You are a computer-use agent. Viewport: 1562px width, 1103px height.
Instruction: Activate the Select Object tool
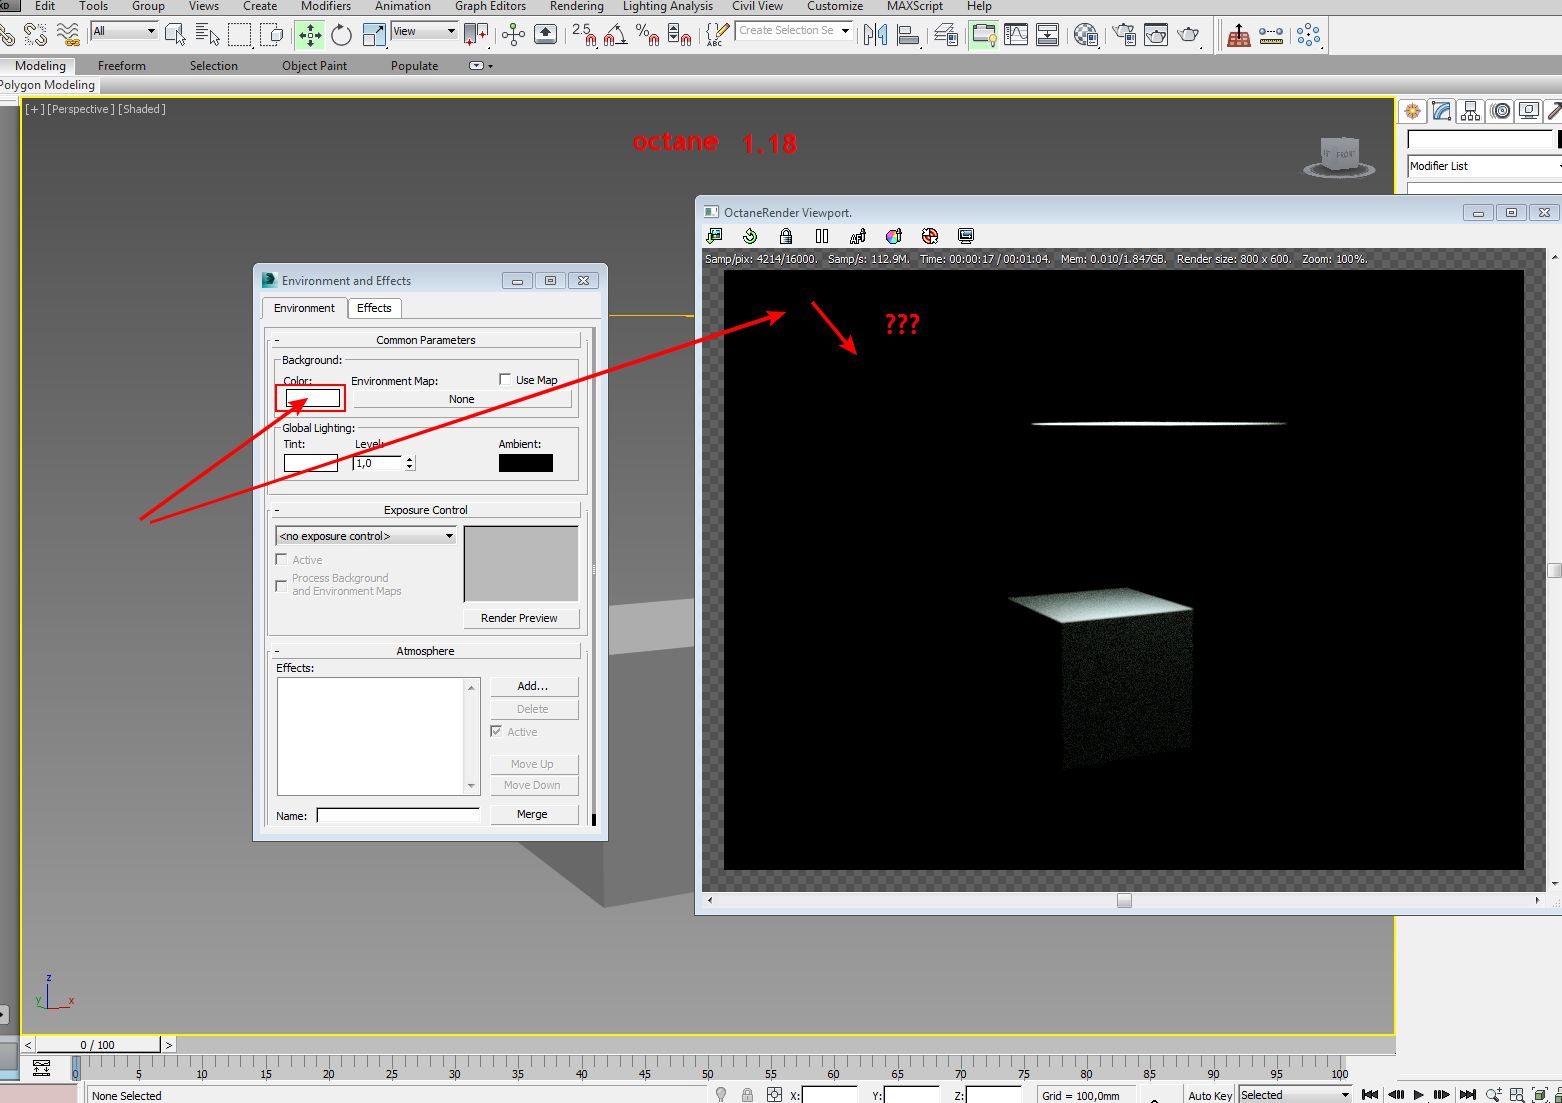click(x=175, y=35)
